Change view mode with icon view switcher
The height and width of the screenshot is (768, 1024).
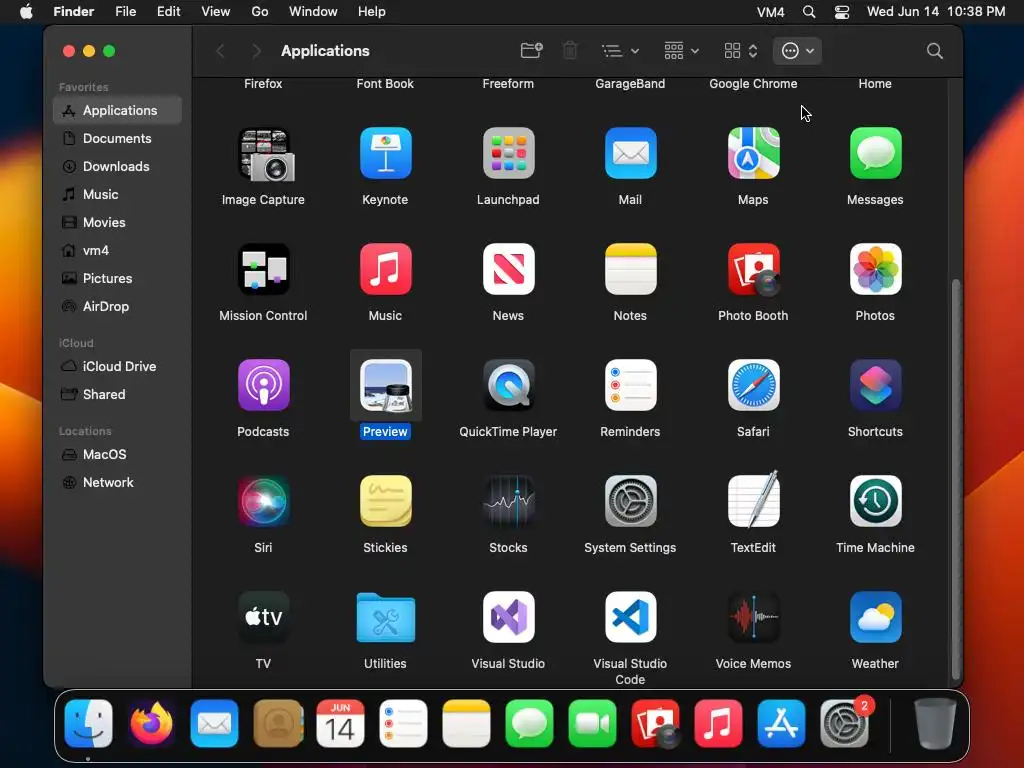pyautogui.click(x=741, y=51)
